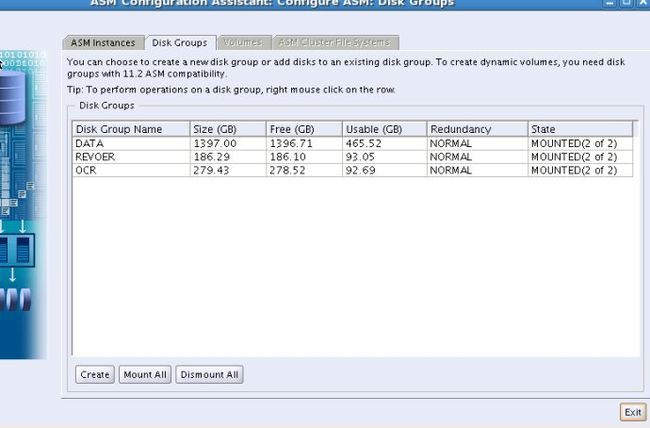This screenshot has width=650, height=428.
Task: Click the Create button
Action: 95,374
